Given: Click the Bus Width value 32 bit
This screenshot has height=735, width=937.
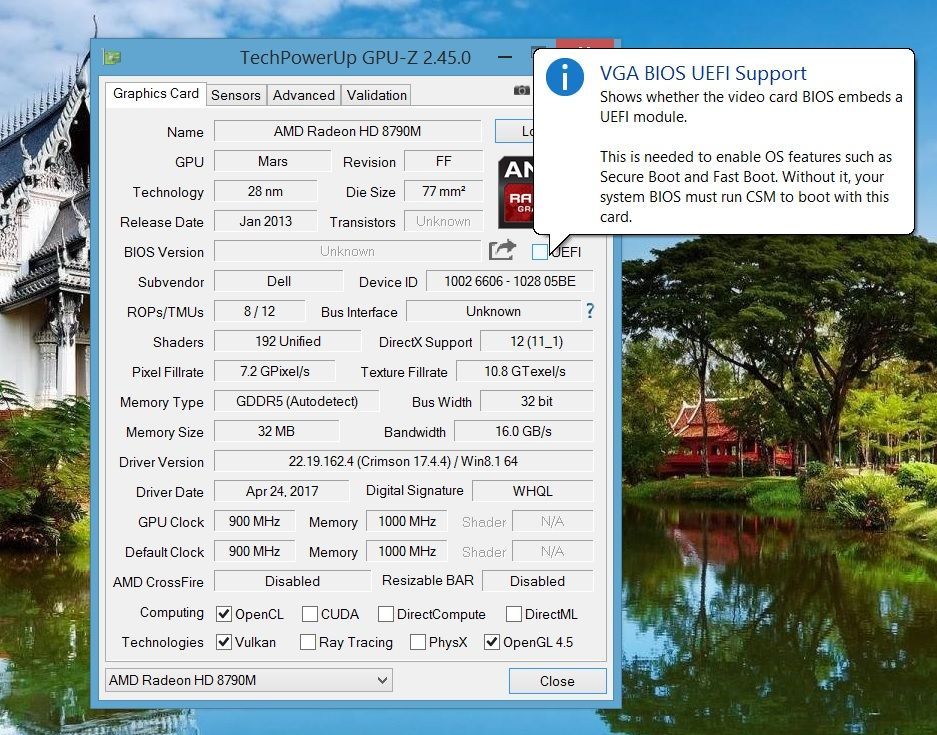Looking at the screenshot, I should pos(537,401).
